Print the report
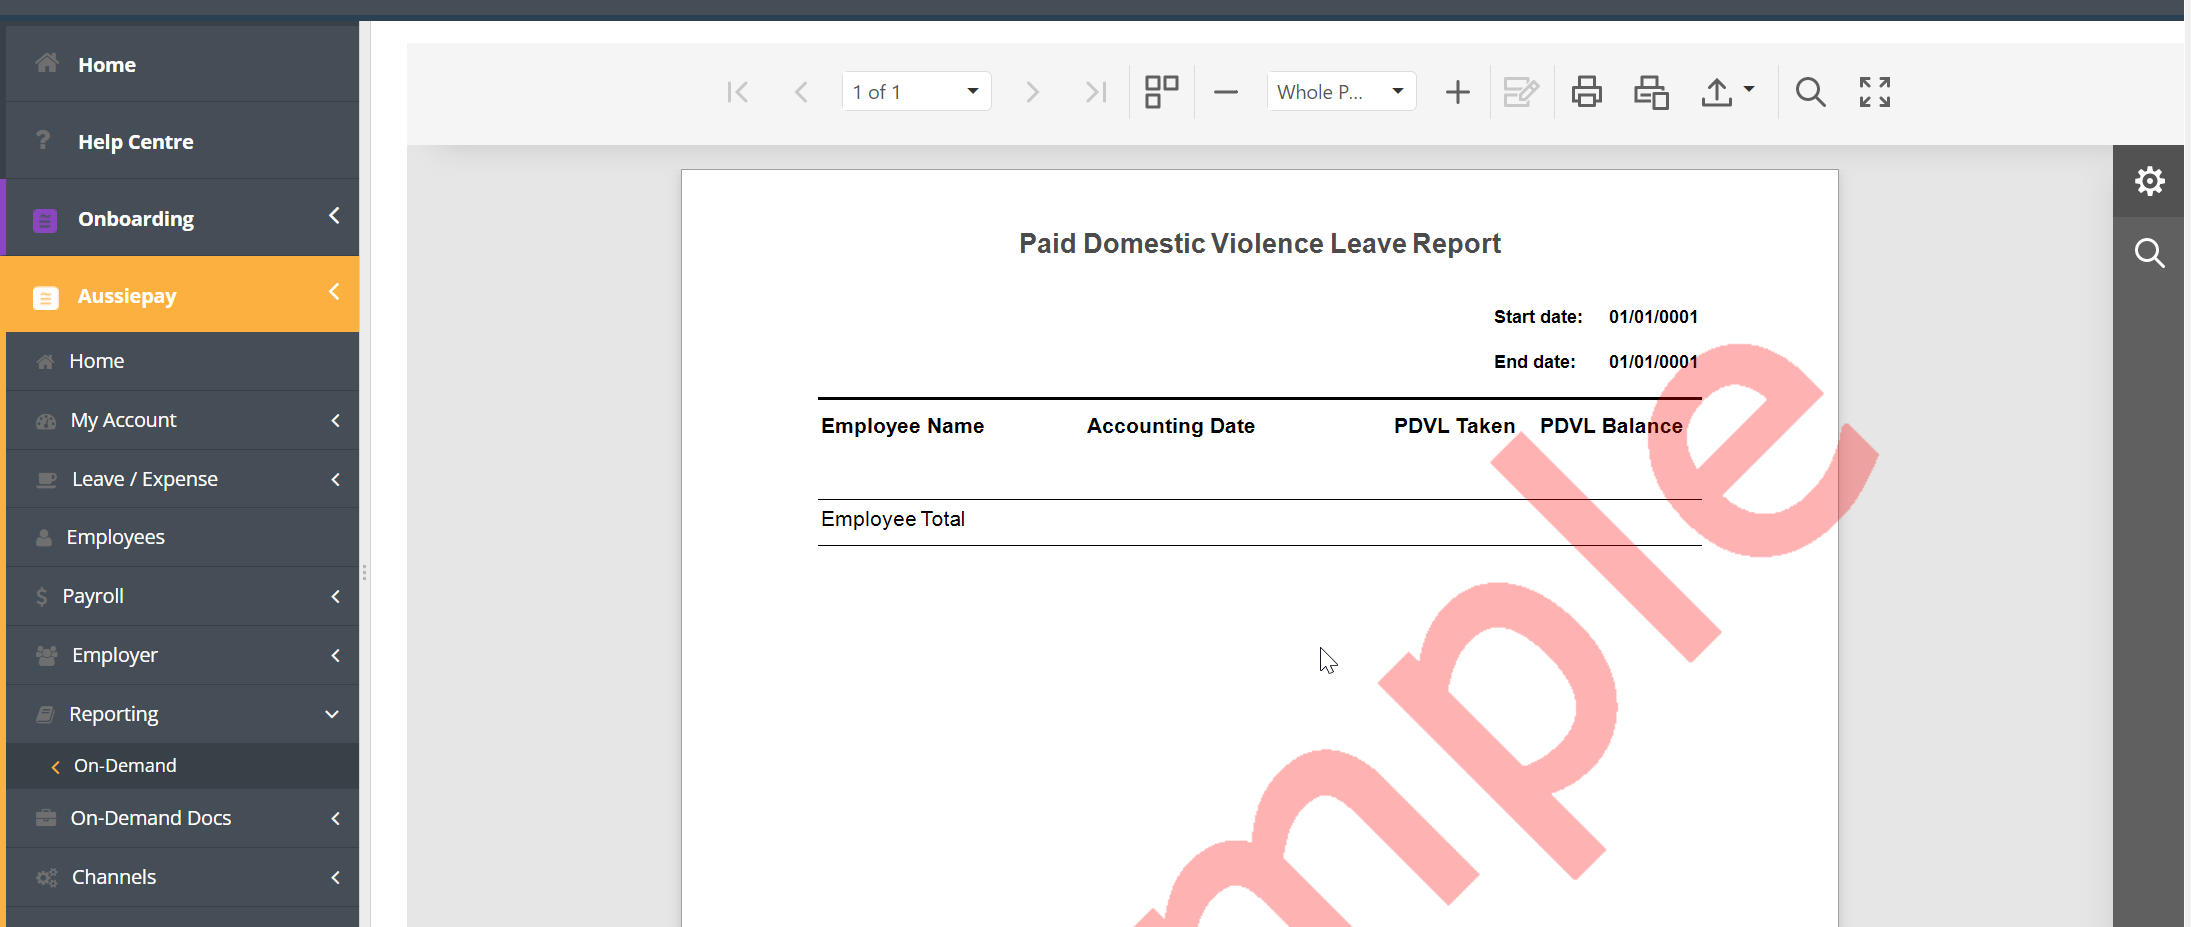Image resolution: width=2191 pixels, height=927 pixels. pos(1587,92)
